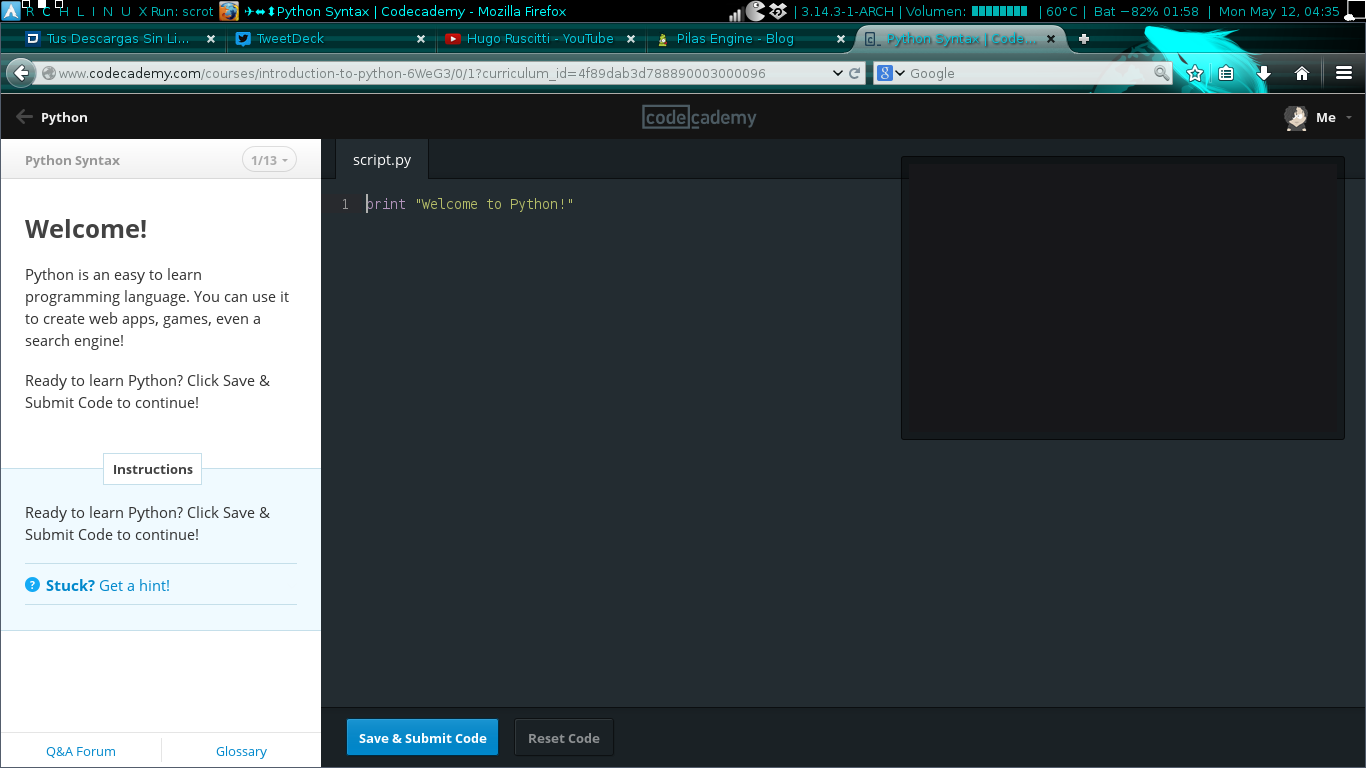1366x768 pixels.
Task: Close the Pilas Engine Blog tab
Action: 841,39
